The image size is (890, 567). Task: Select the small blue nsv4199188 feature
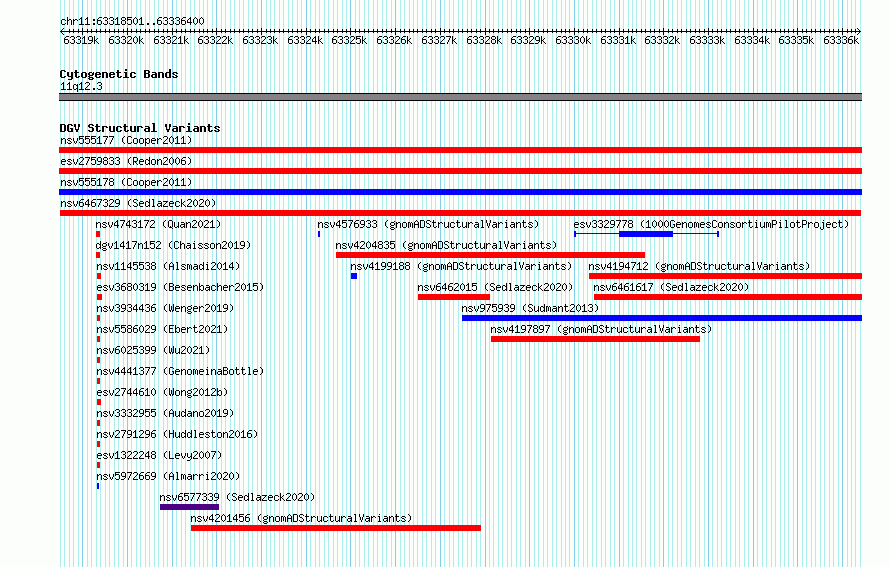[354, 276]
